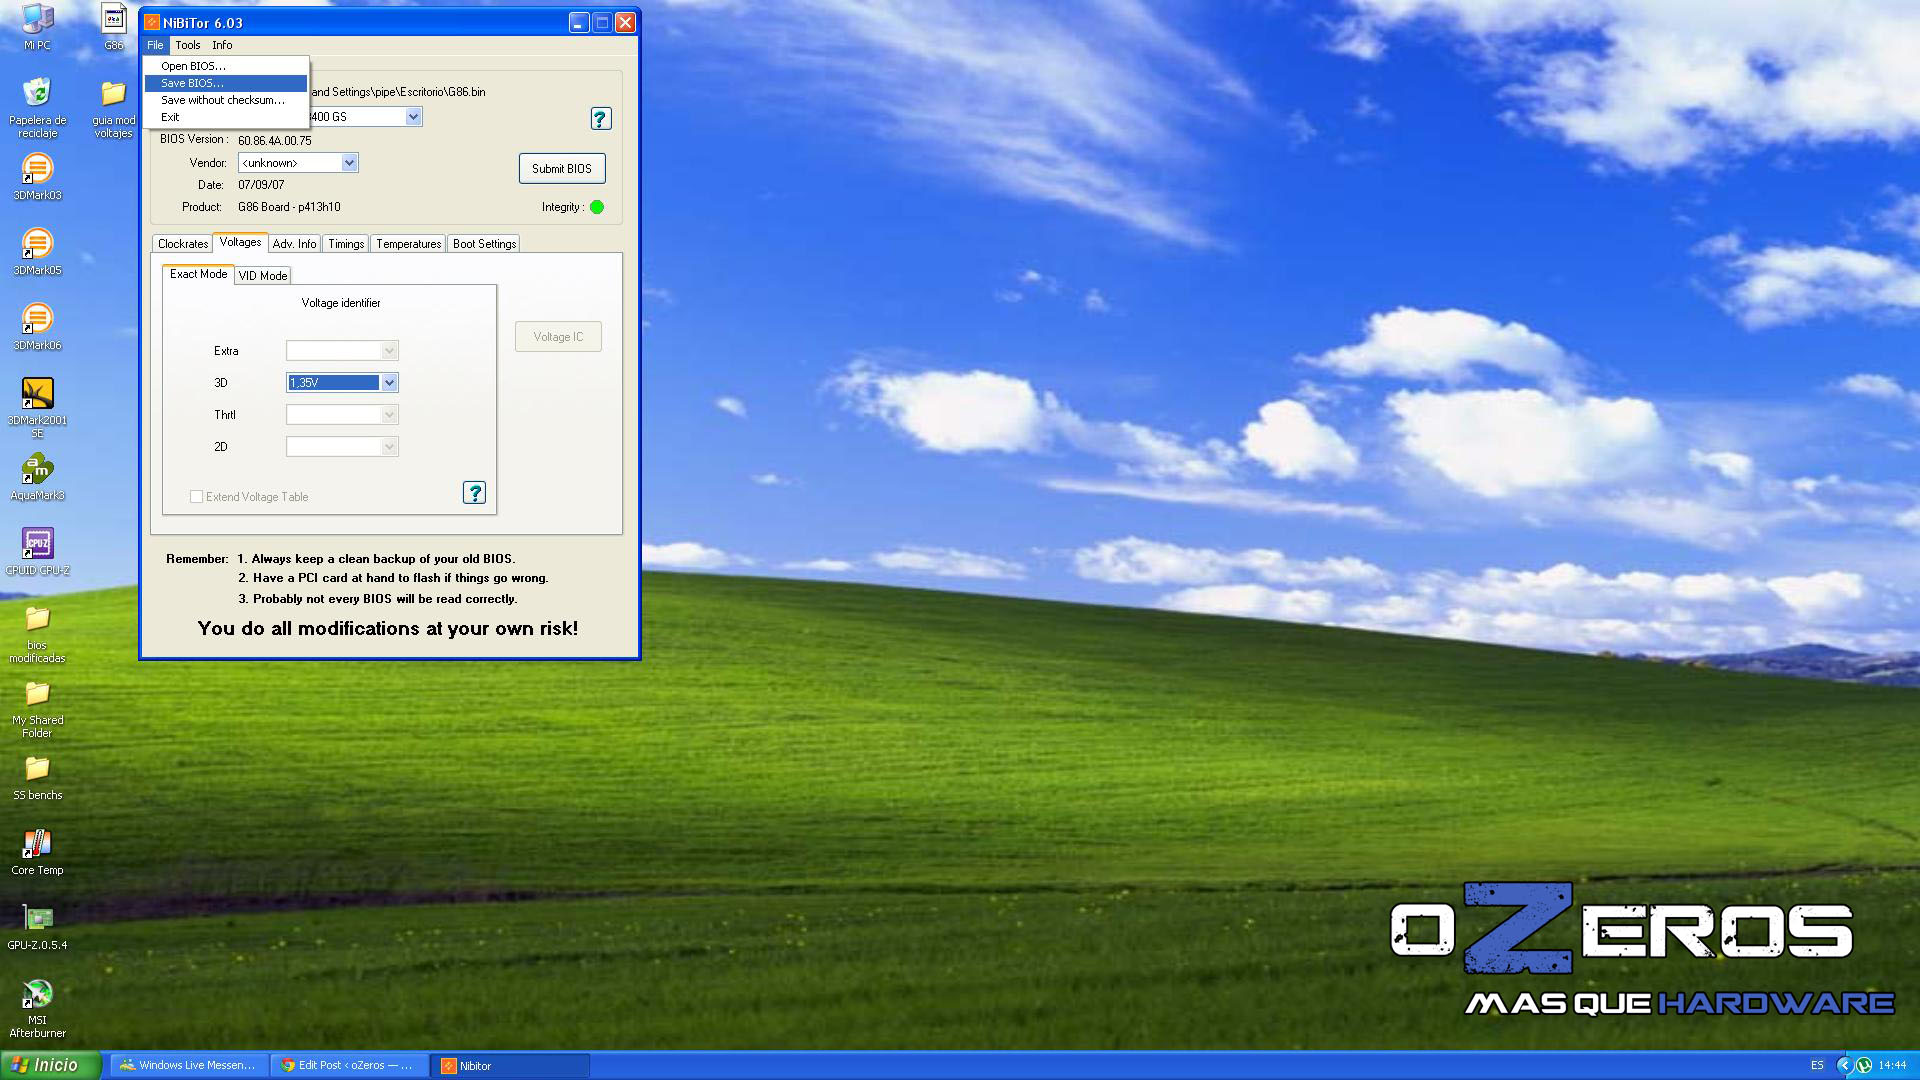Viewport: 1920px width, 1080px height.
Task: Open the Inicio start button
Action: click(x=51, y=1065)
